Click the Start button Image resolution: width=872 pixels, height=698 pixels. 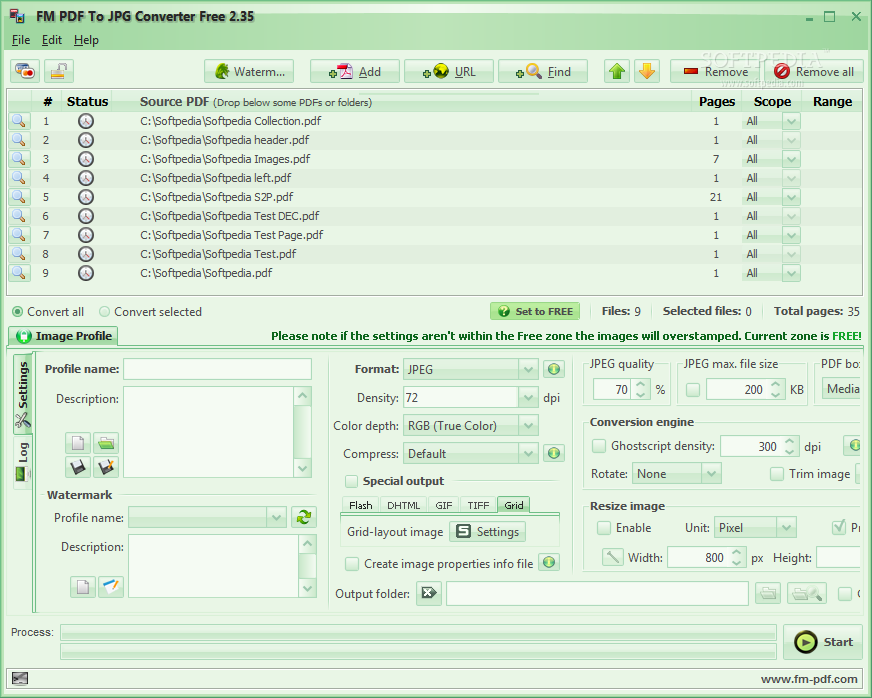pyautogui.click(x=823, y=642)
